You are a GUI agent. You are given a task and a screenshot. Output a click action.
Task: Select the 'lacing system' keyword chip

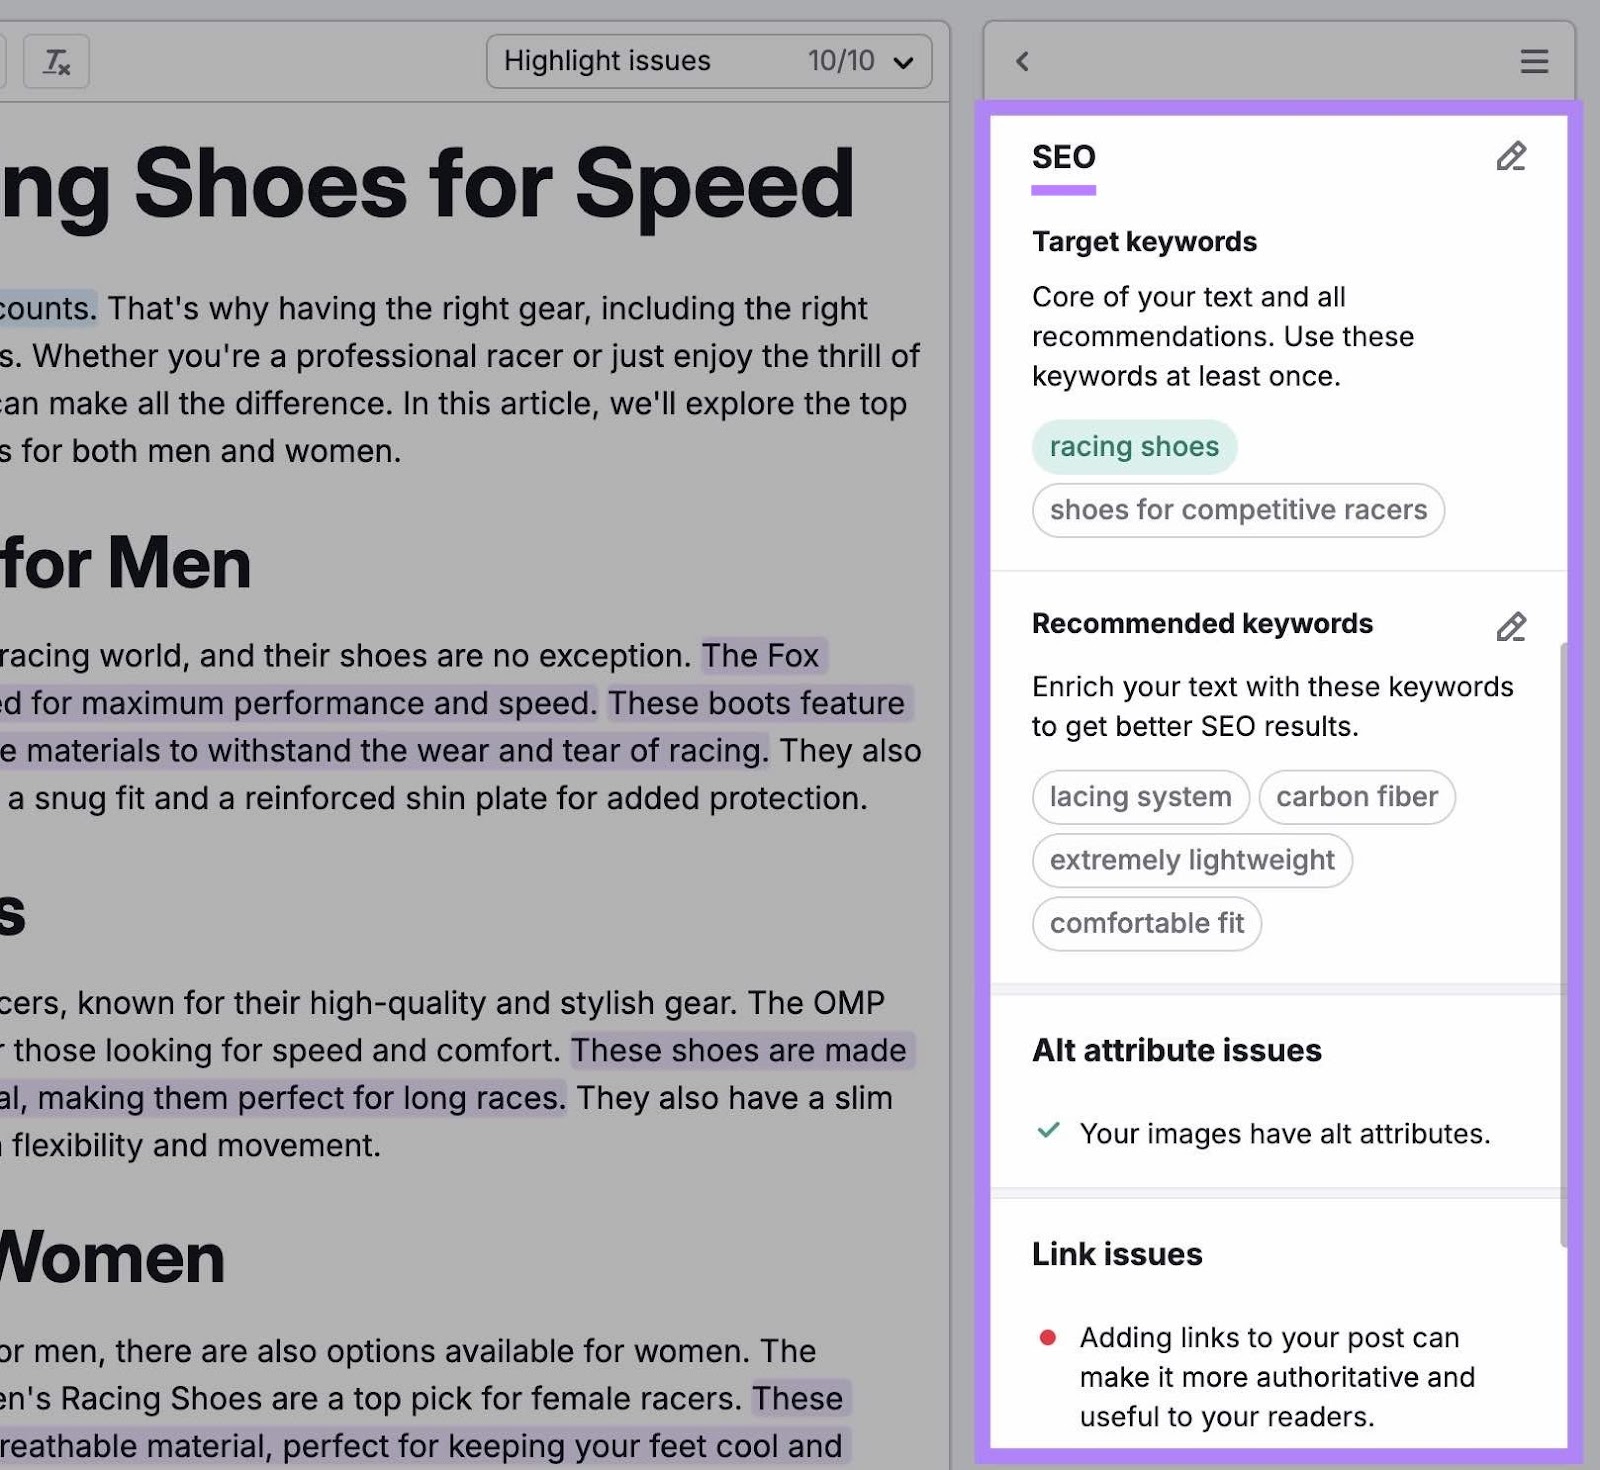point(1140,797)
